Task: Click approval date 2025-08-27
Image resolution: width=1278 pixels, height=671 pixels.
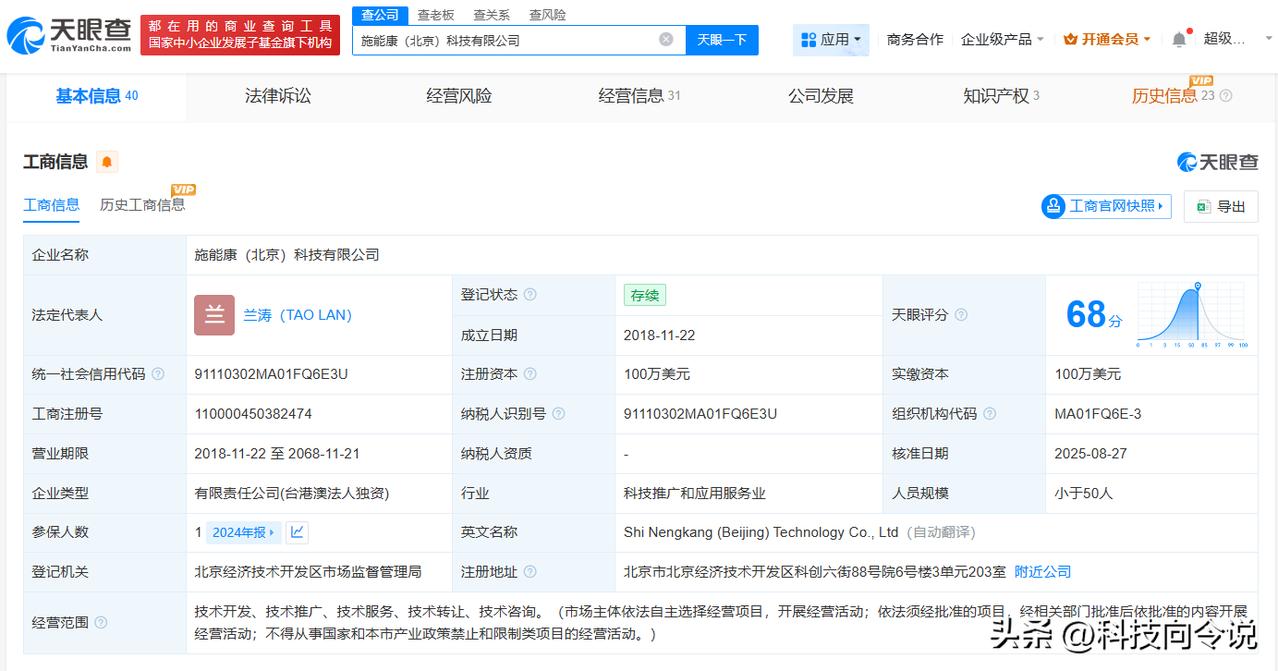Action: pos(1091,453)
